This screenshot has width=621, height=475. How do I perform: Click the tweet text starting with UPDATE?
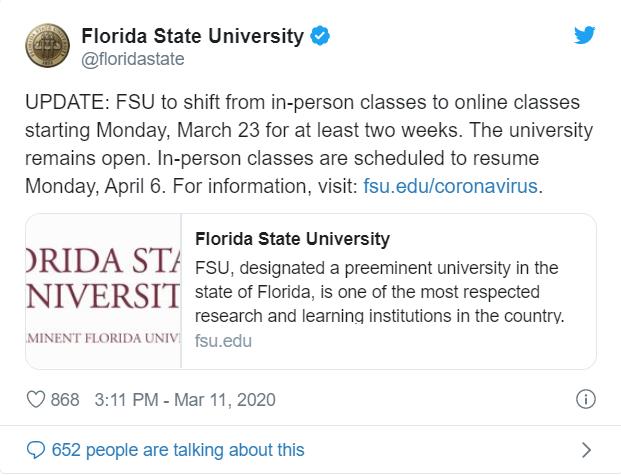click(309, 144)
